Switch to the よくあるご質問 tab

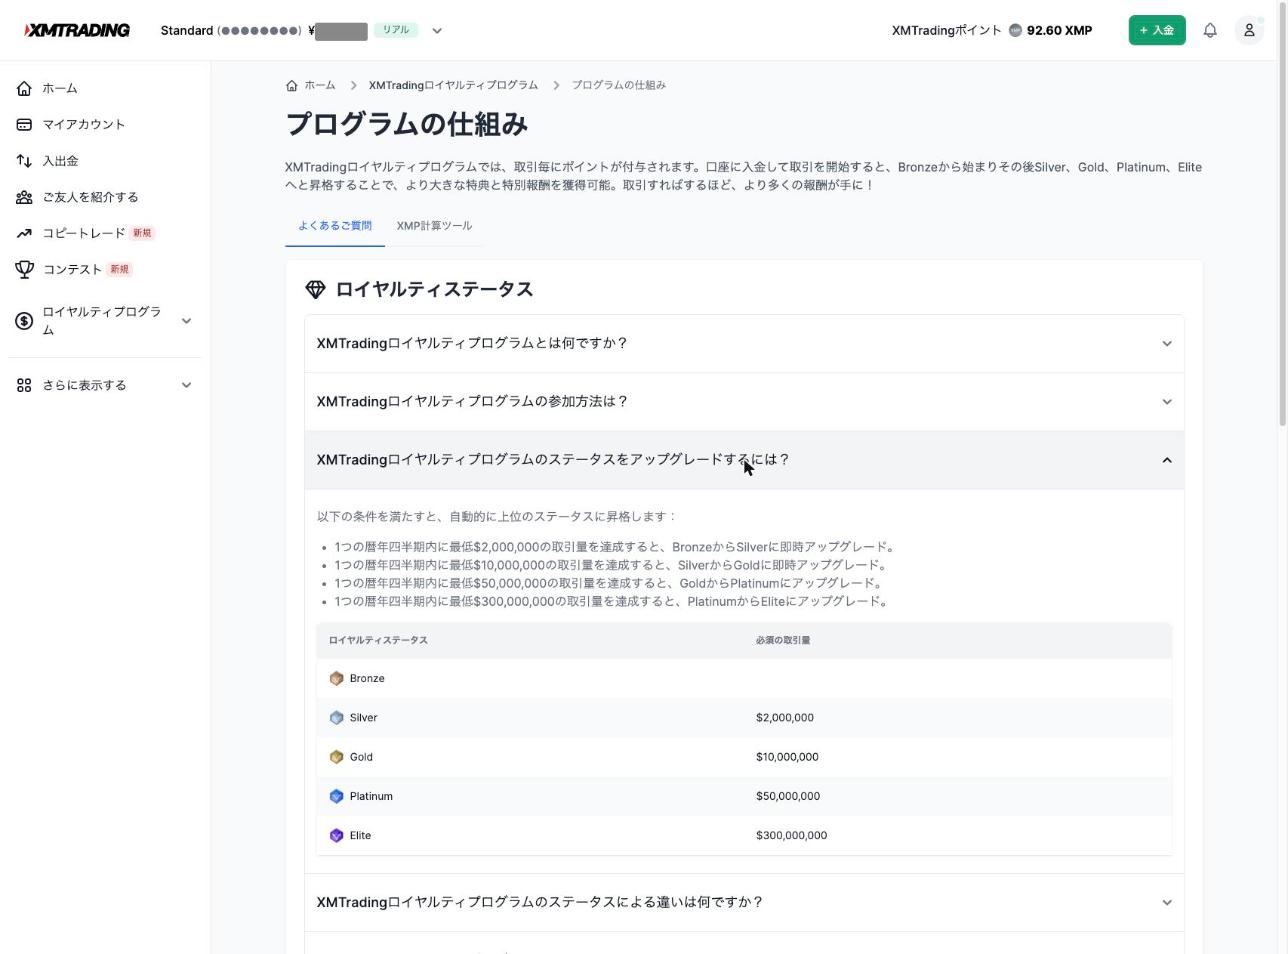tap(335, 226)
